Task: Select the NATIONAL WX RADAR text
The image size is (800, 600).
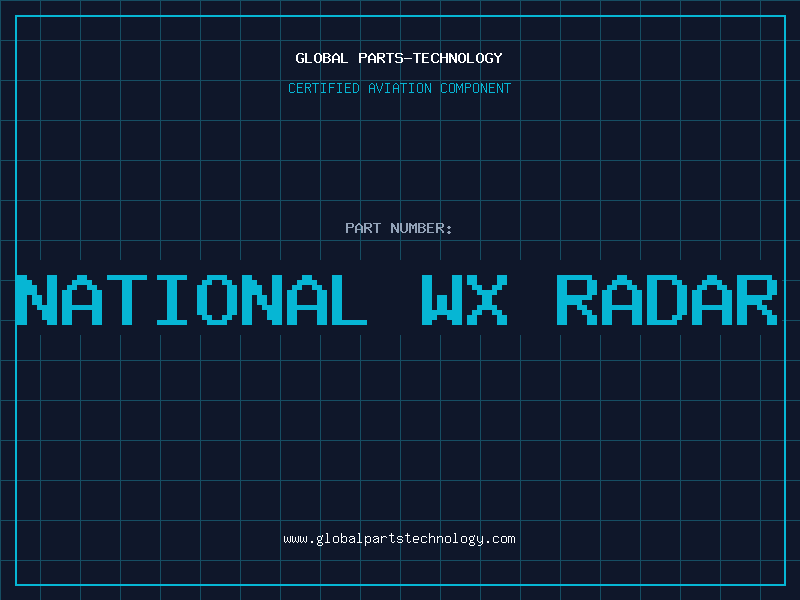Action: 397,299
